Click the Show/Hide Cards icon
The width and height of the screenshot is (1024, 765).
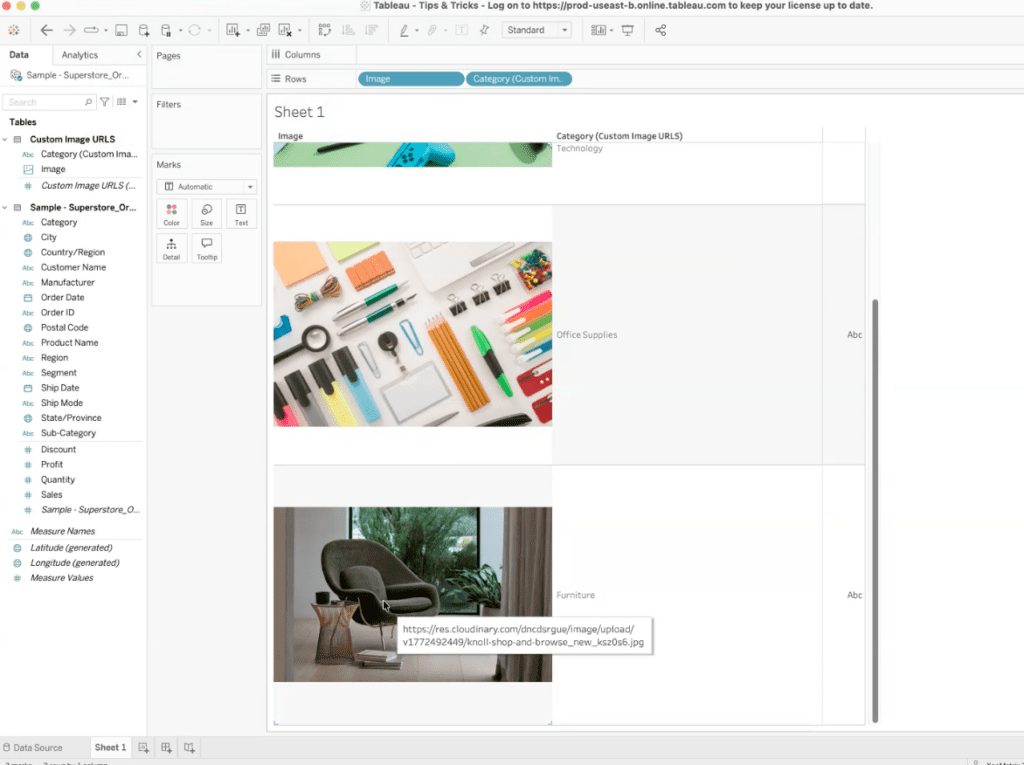point(598,30)
